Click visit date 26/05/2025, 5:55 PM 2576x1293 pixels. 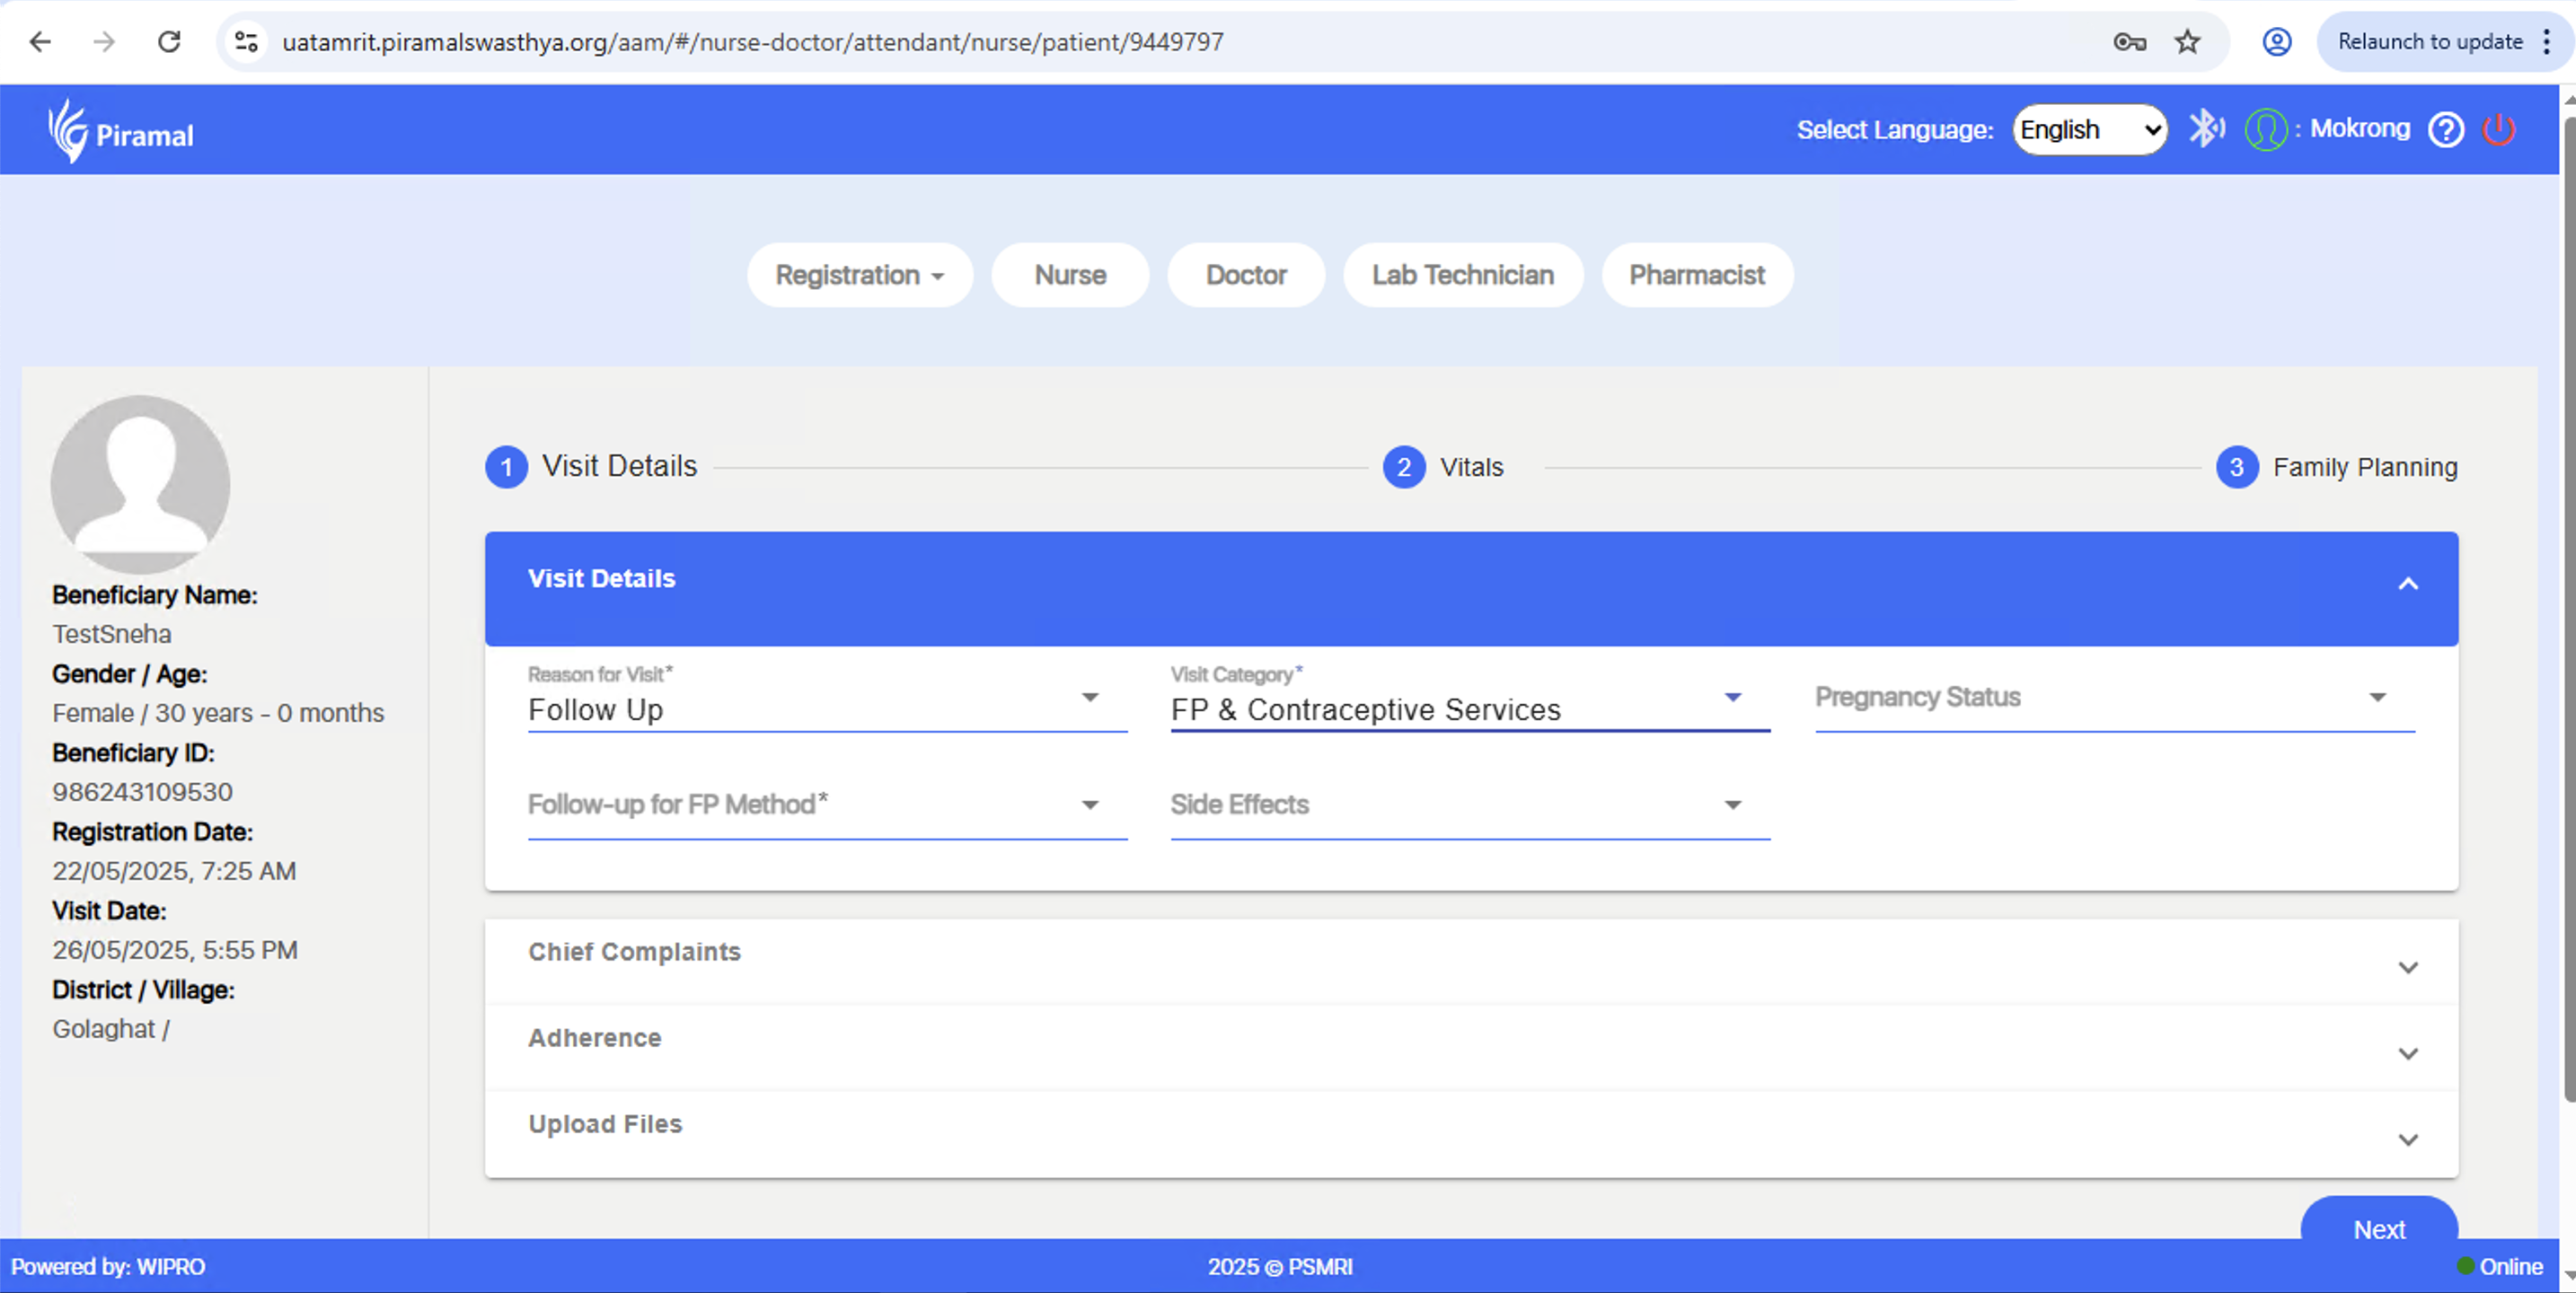pos(175,950)
